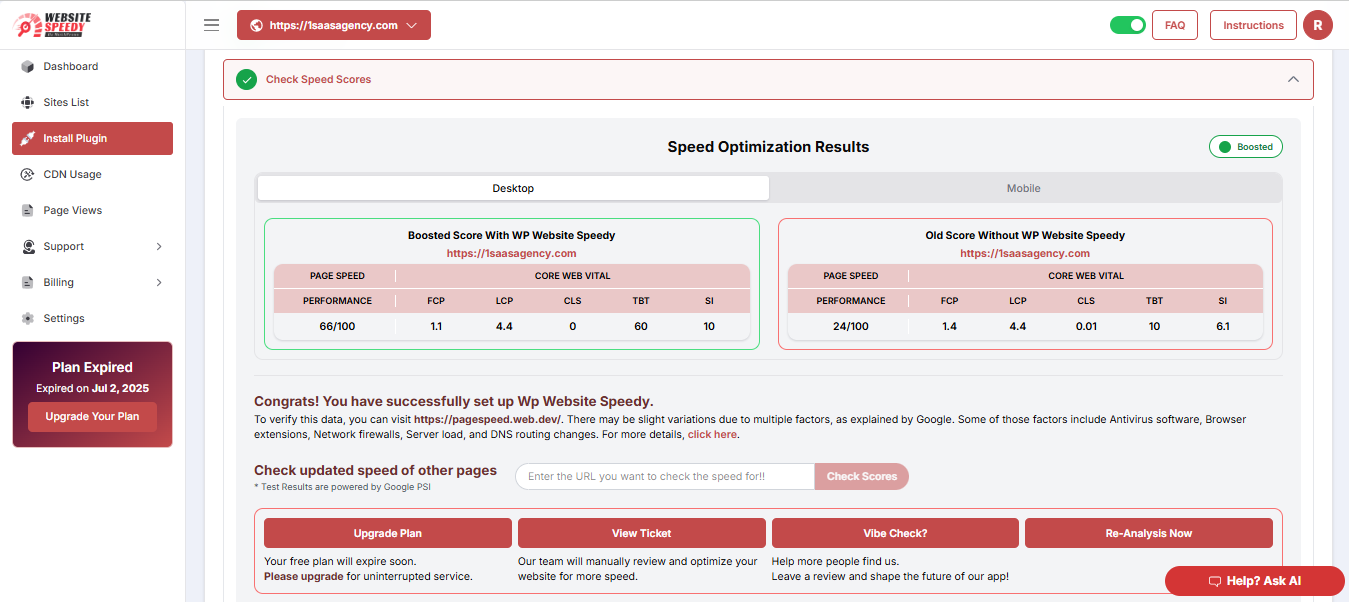The width and height of the screenshot is (1349, 602).
Task: Open the 1saasagency.com site dropdown
Action: (x=334, y=26)
